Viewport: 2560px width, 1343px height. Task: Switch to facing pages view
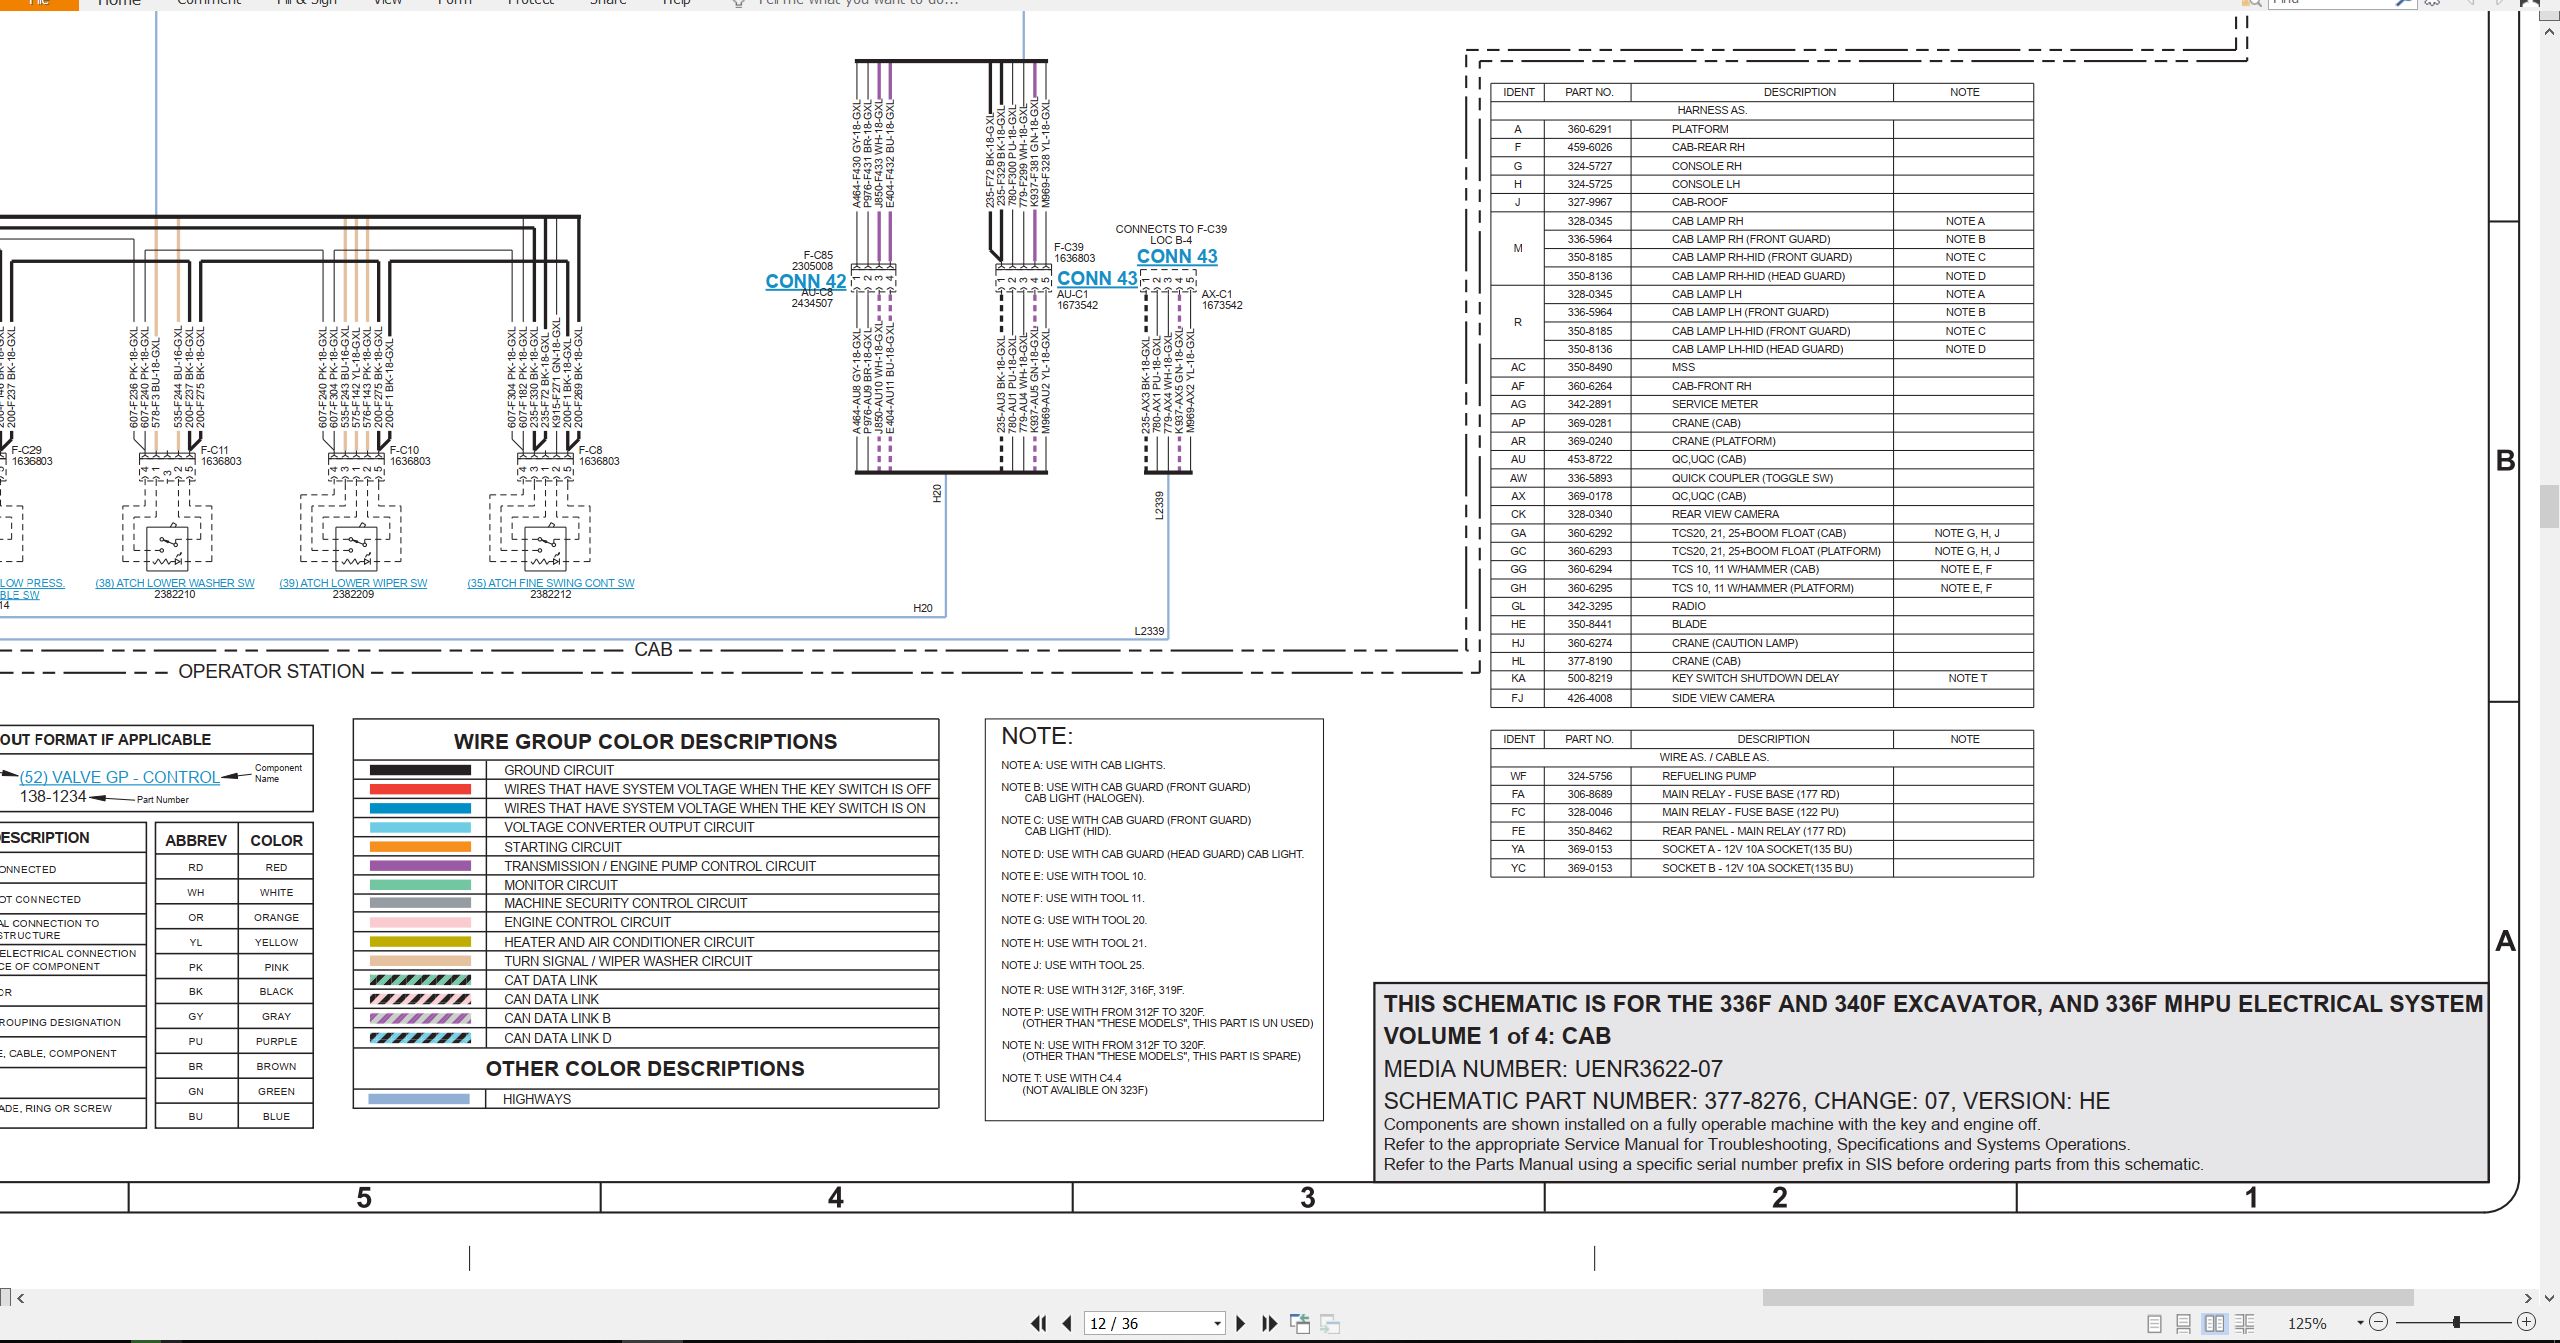[x=2214, y=1323]
